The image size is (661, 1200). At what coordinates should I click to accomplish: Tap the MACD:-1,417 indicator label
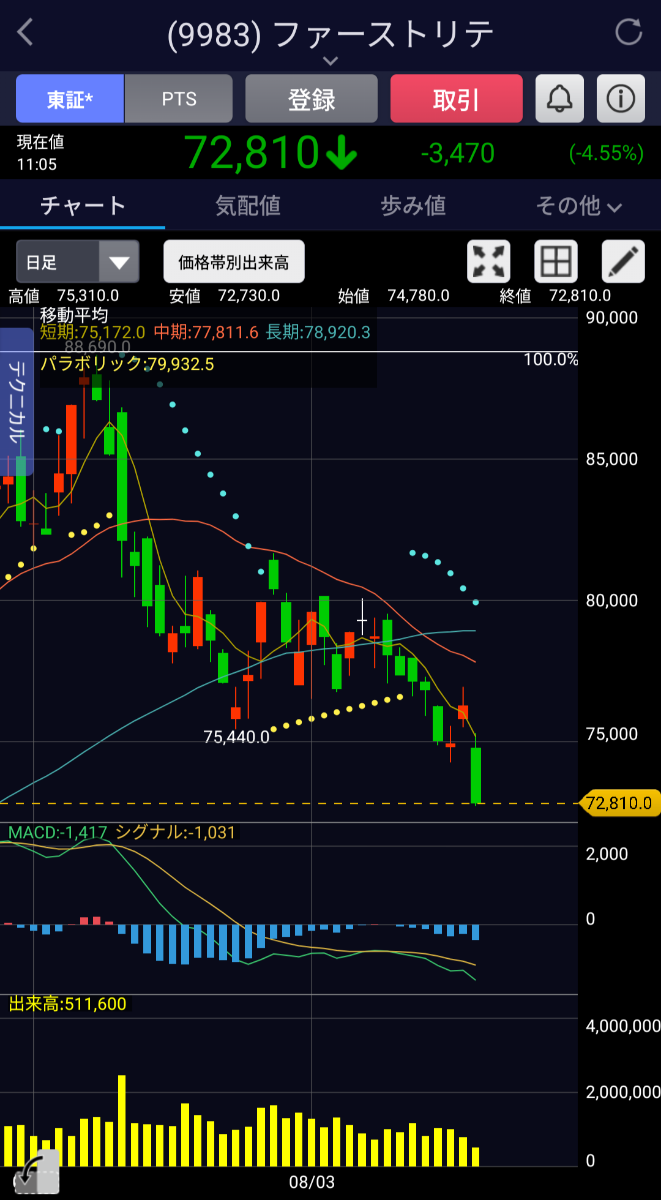coord(57,832)
